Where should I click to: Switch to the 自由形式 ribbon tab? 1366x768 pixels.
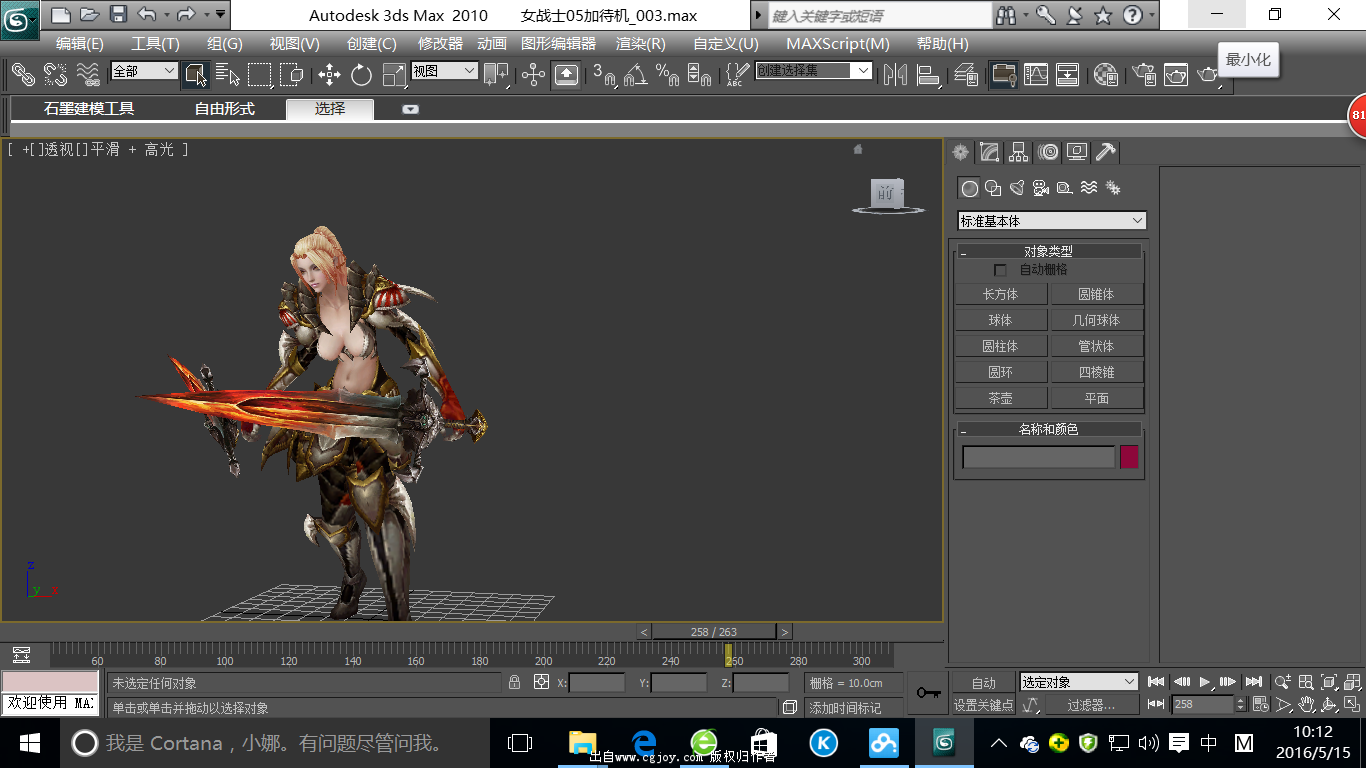[225, 109]
